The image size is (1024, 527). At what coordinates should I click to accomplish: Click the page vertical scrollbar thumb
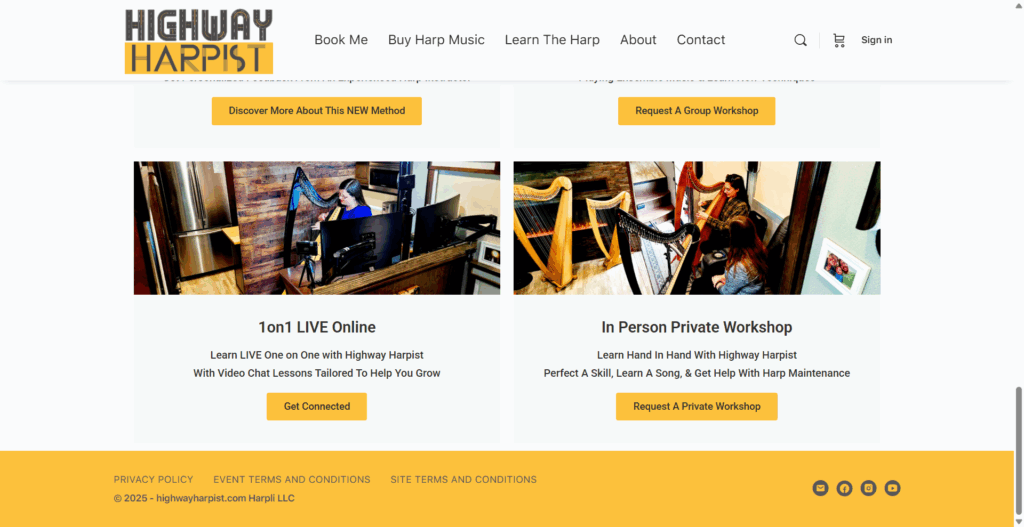coord(1018,449)
